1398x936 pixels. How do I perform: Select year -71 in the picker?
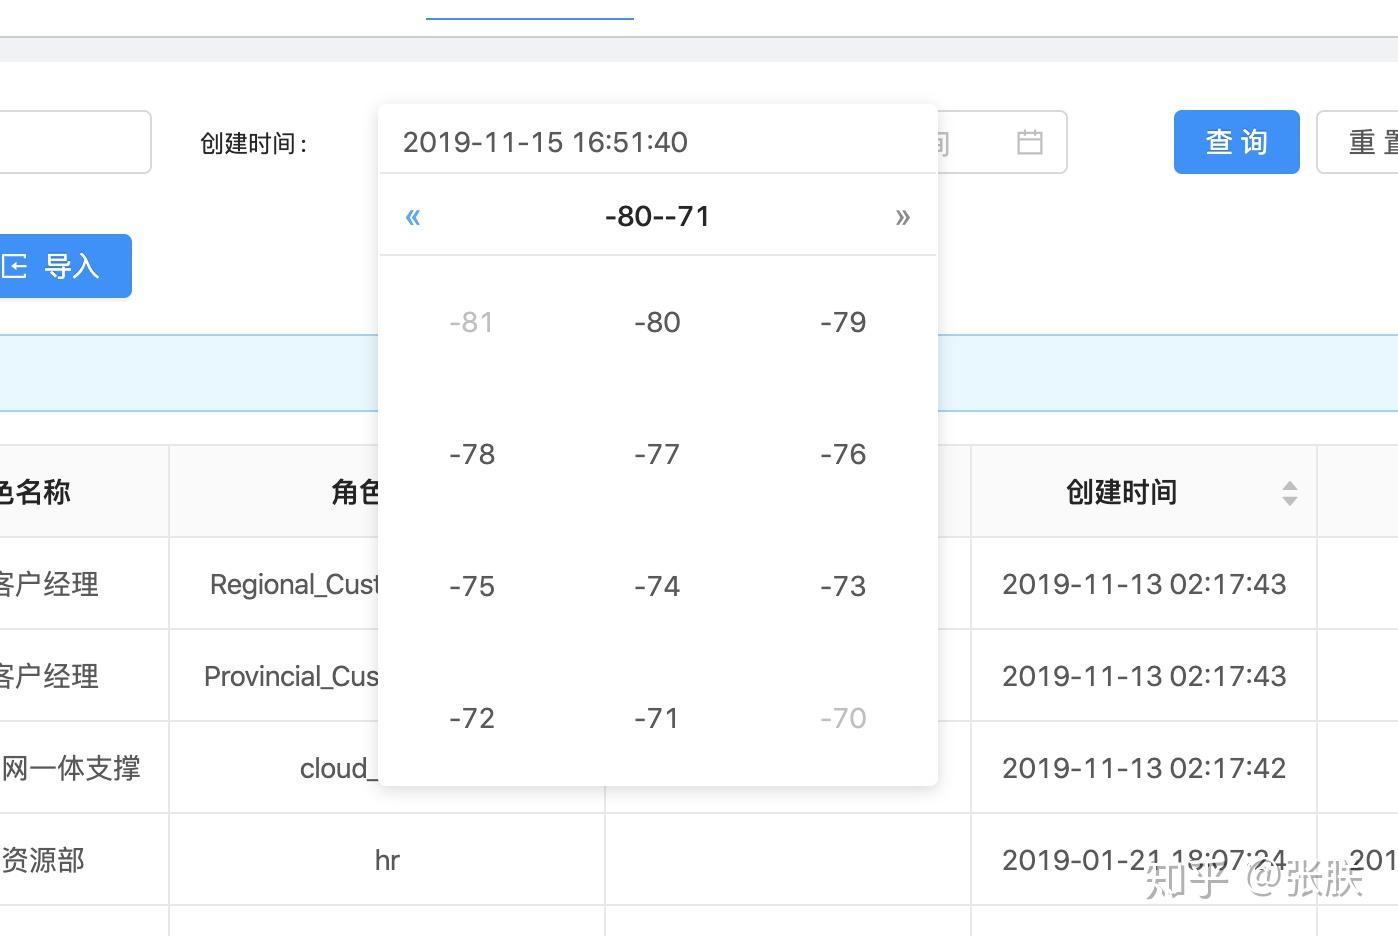point(657,718)
